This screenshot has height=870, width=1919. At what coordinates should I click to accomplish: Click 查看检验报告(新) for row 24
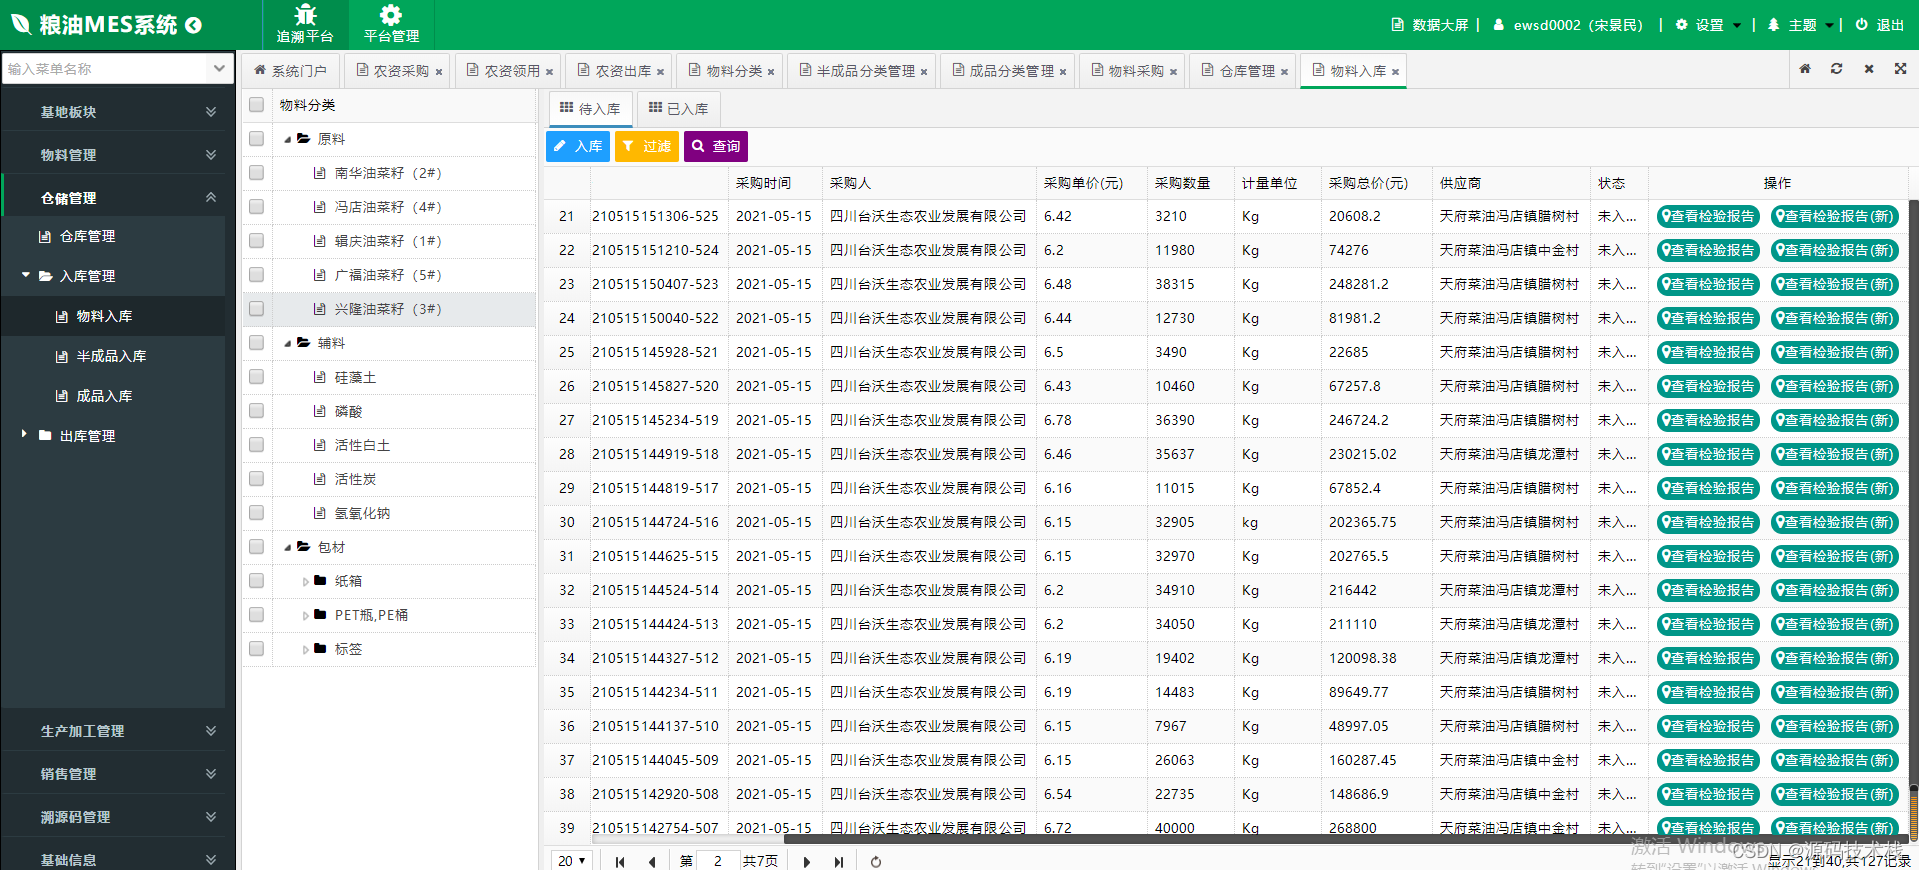(1835, 318)
